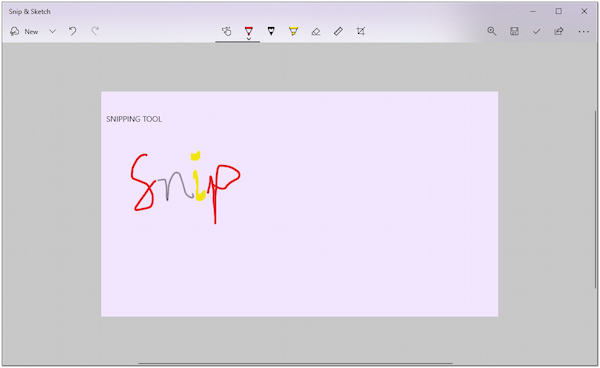Open ballpoint pen options chevron
This screenshot has width=600, height=368.
click(249, 39)
